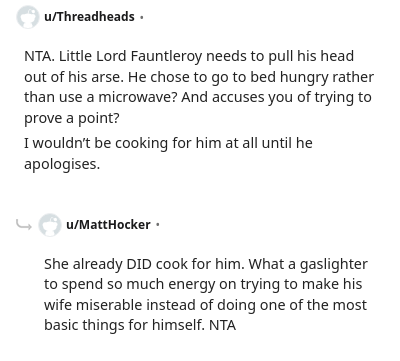Select MattHocker's reply comment text
This screenshot has height=361, width=400.
(x=206, y=295)
